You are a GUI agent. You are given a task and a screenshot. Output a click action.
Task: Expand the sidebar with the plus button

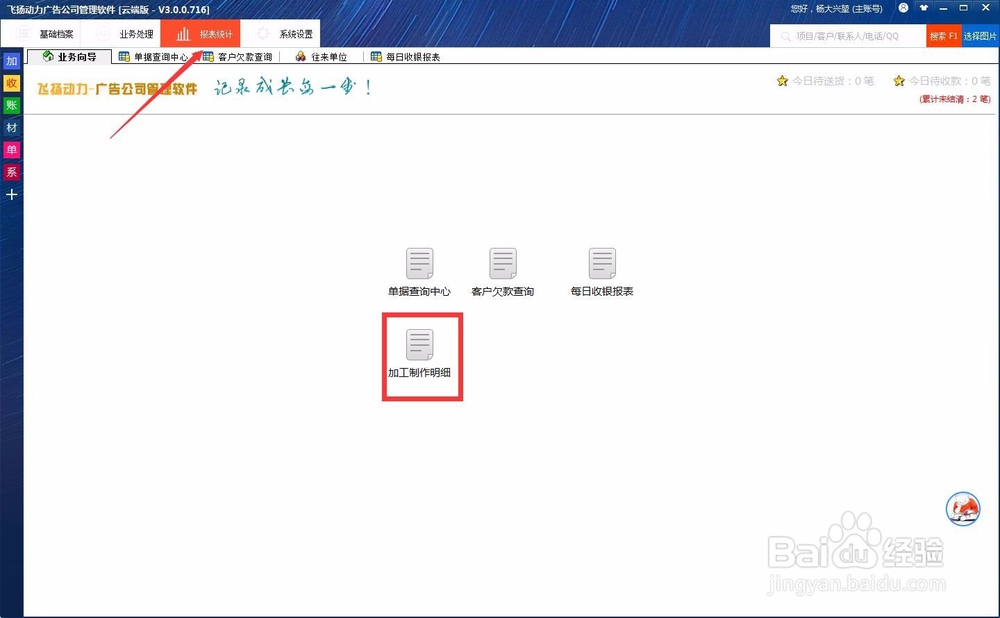[11, 194]
